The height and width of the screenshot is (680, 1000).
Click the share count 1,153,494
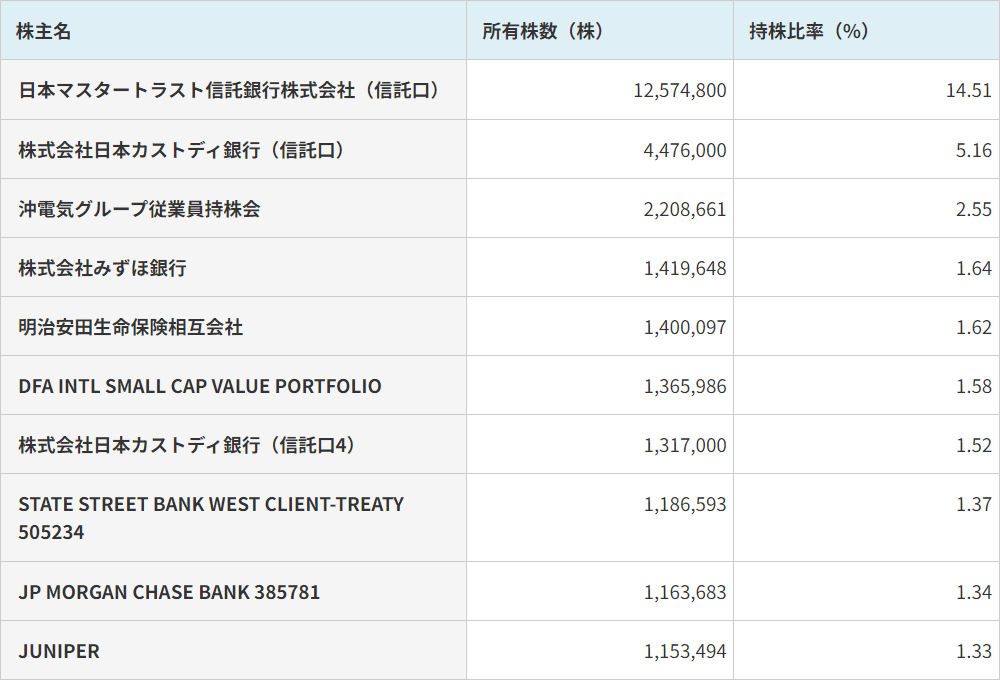pyautogui.click(x=684, y=651)
